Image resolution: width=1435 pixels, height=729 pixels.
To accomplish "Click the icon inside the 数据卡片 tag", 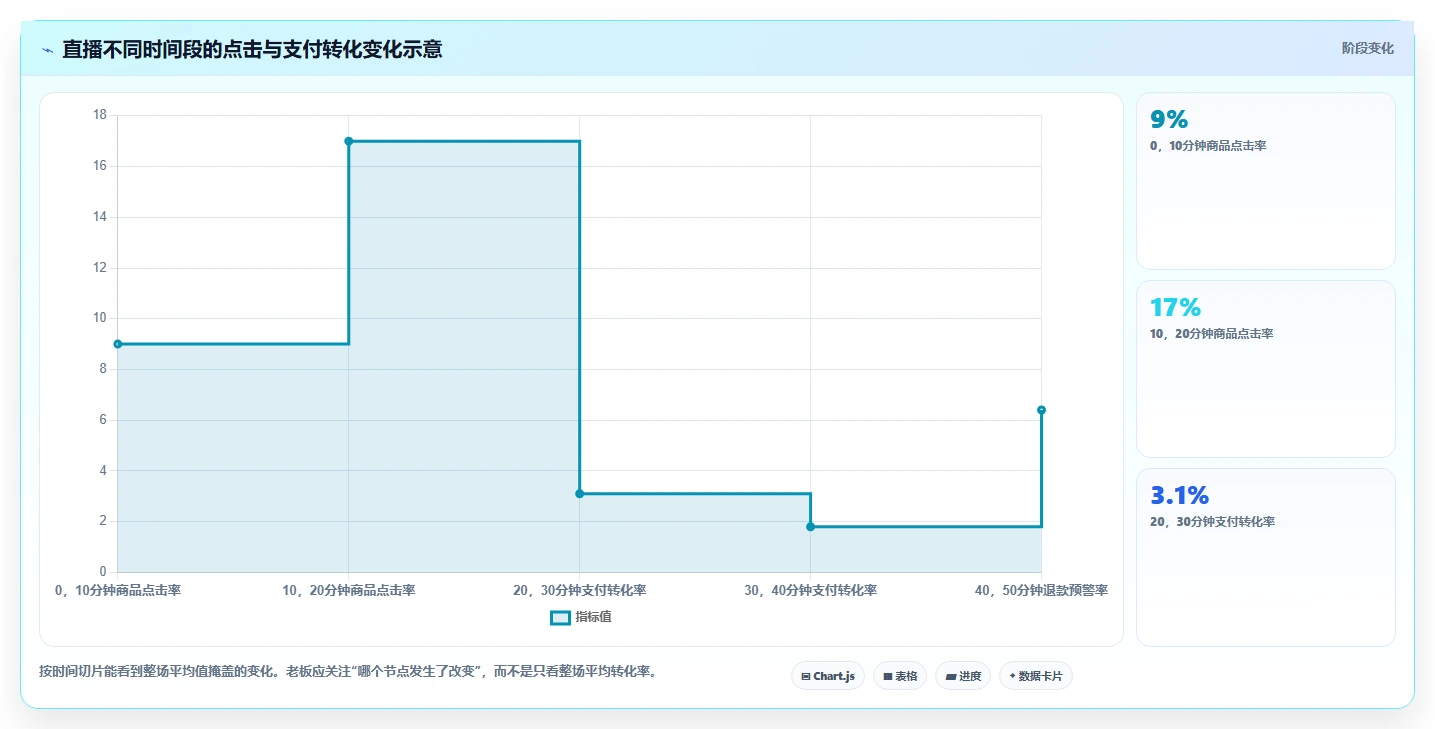I will 1012,677.
